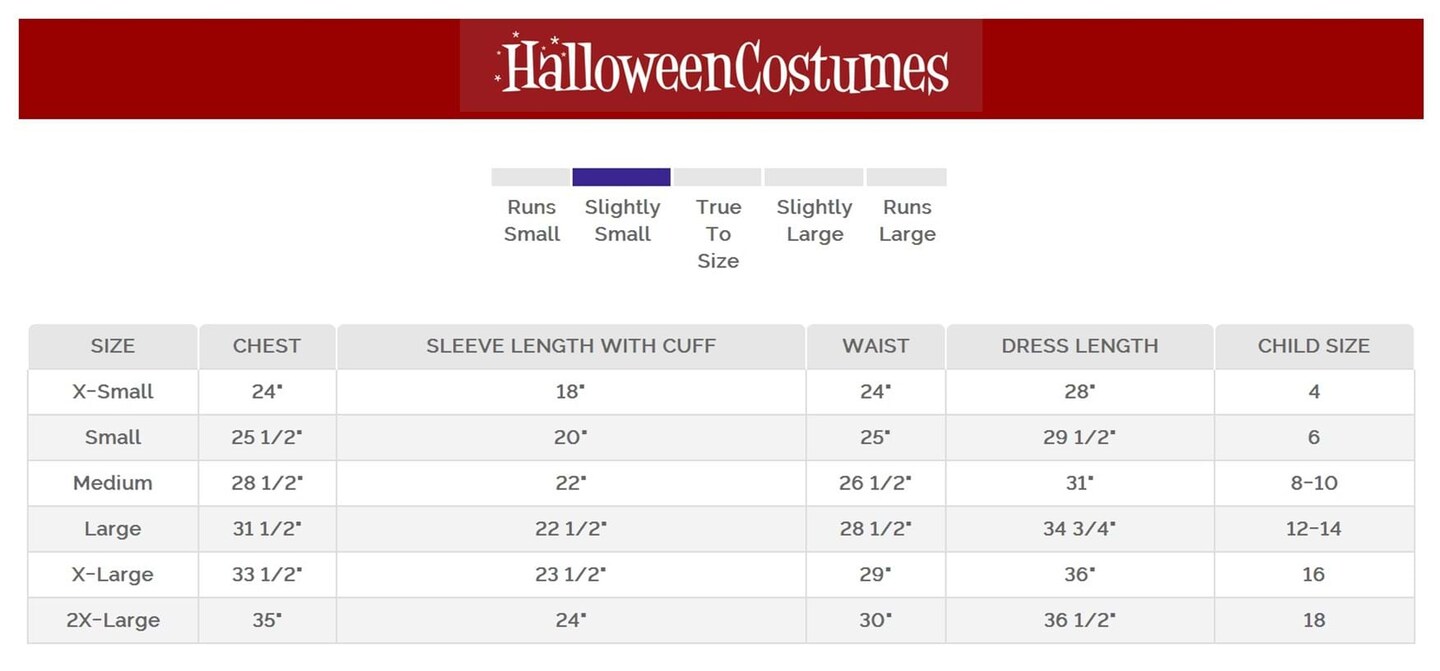
Task: Select the Small size row label
Action: pos(113,438)
